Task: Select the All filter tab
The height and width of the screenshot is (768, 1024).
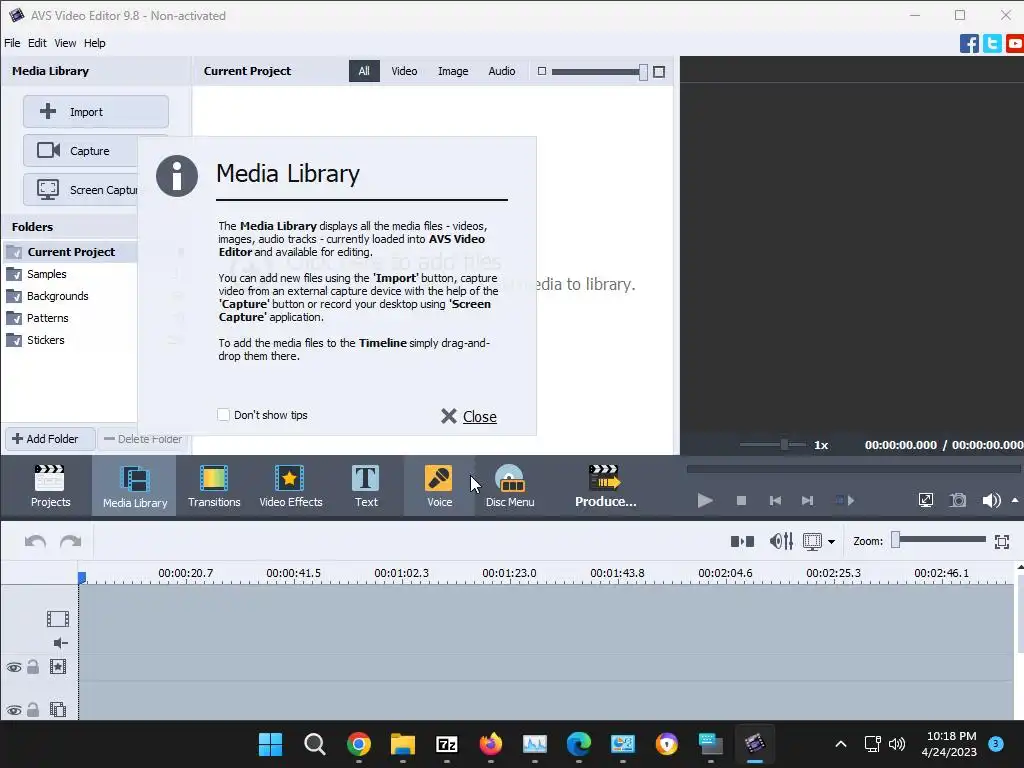Action: [x=364, y=71]
